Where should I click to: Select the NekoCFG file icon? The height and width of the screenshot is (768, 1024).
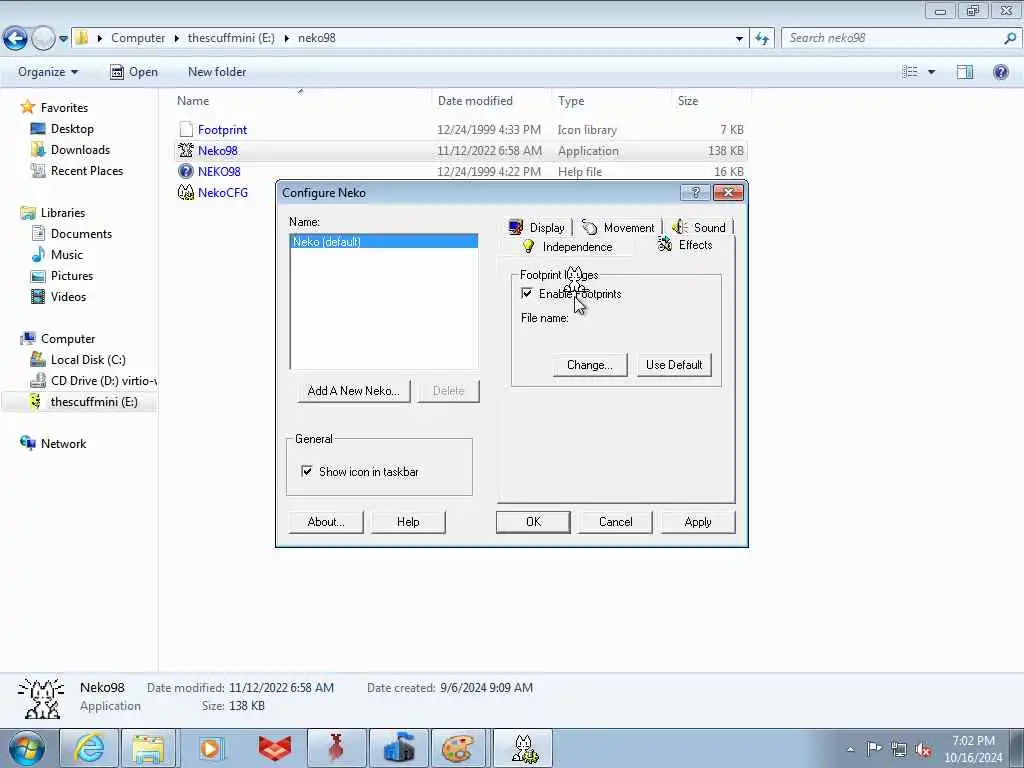coord(186,193)
